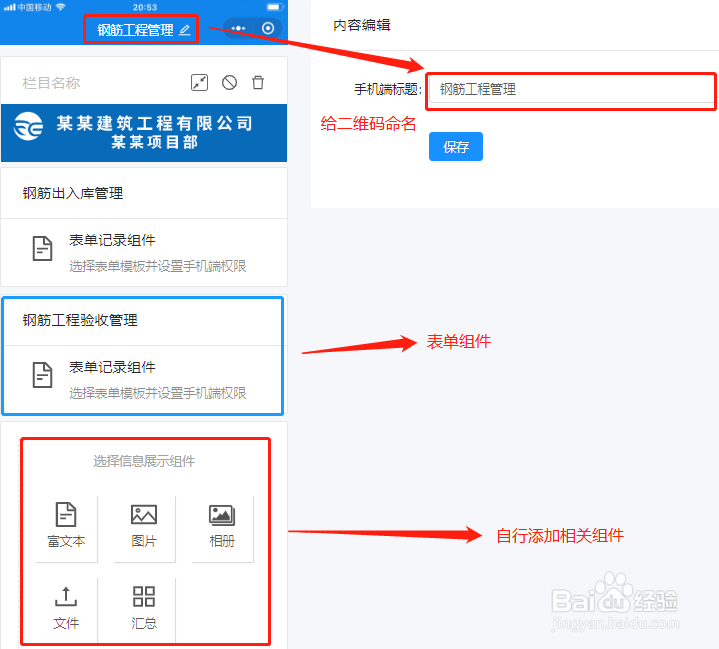Click the disable (circle-slash) icon in 栏目名称 row

tap(229, 83)
